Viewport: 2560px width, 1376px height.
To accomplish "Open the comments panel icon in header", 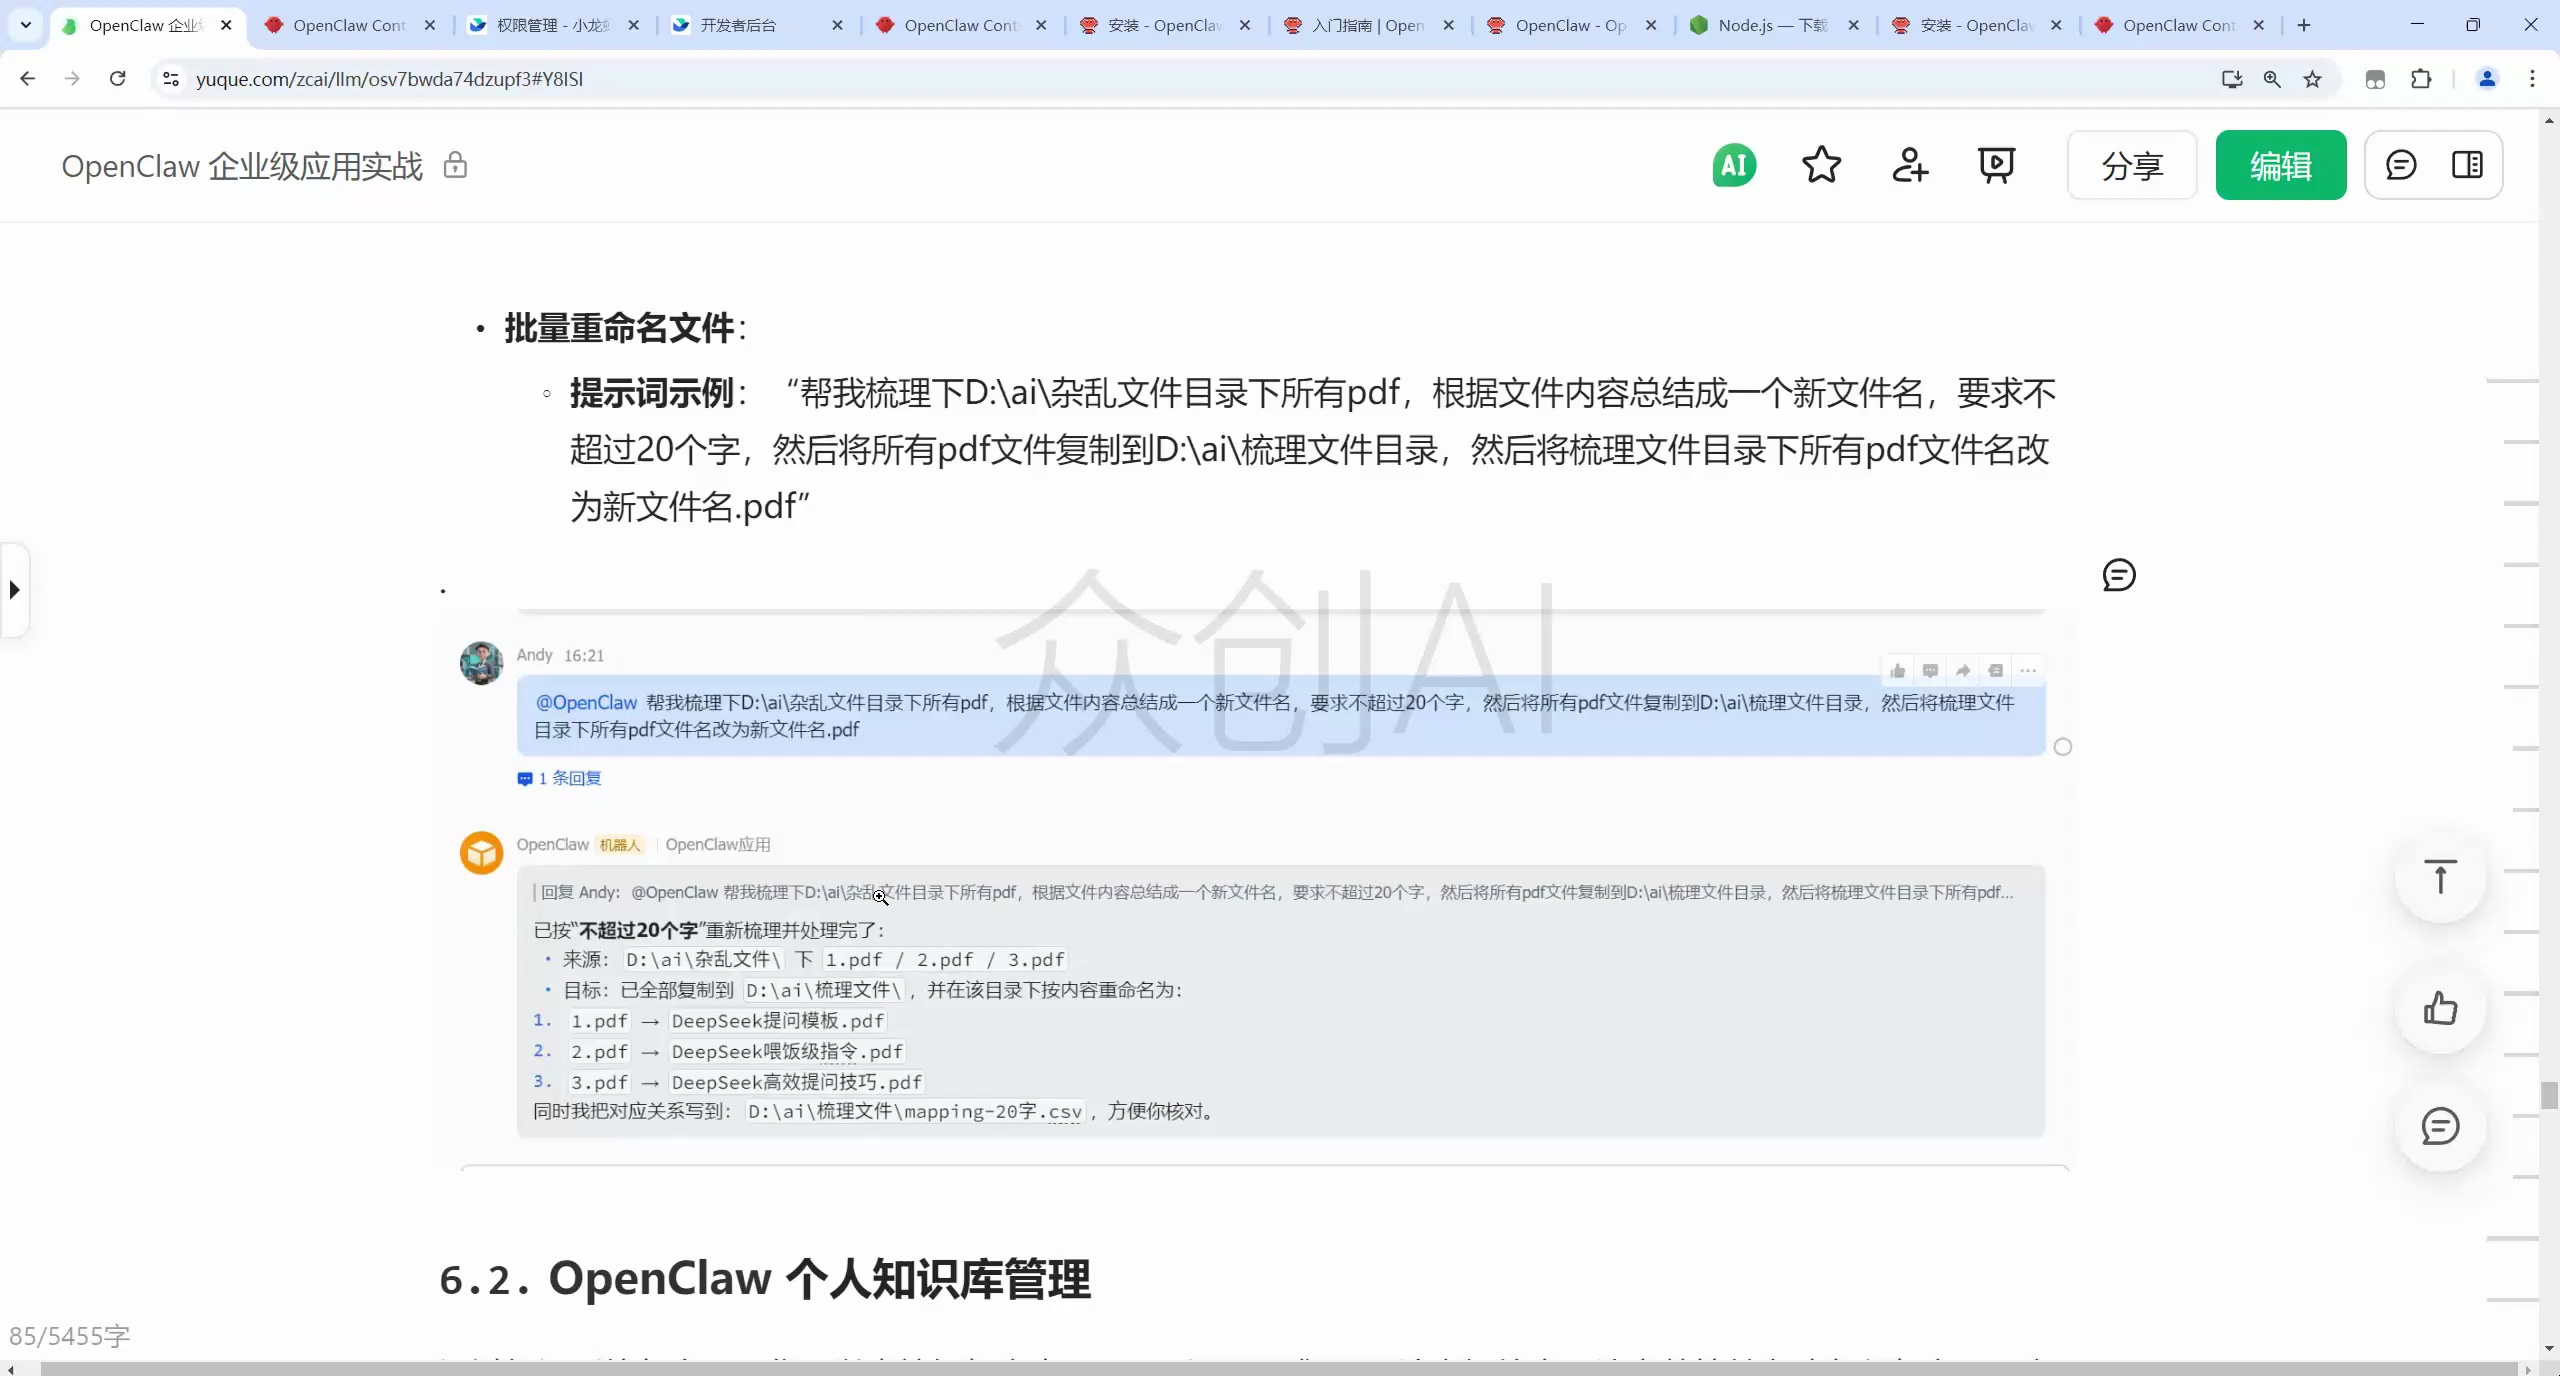I will tap(2401, 165).
